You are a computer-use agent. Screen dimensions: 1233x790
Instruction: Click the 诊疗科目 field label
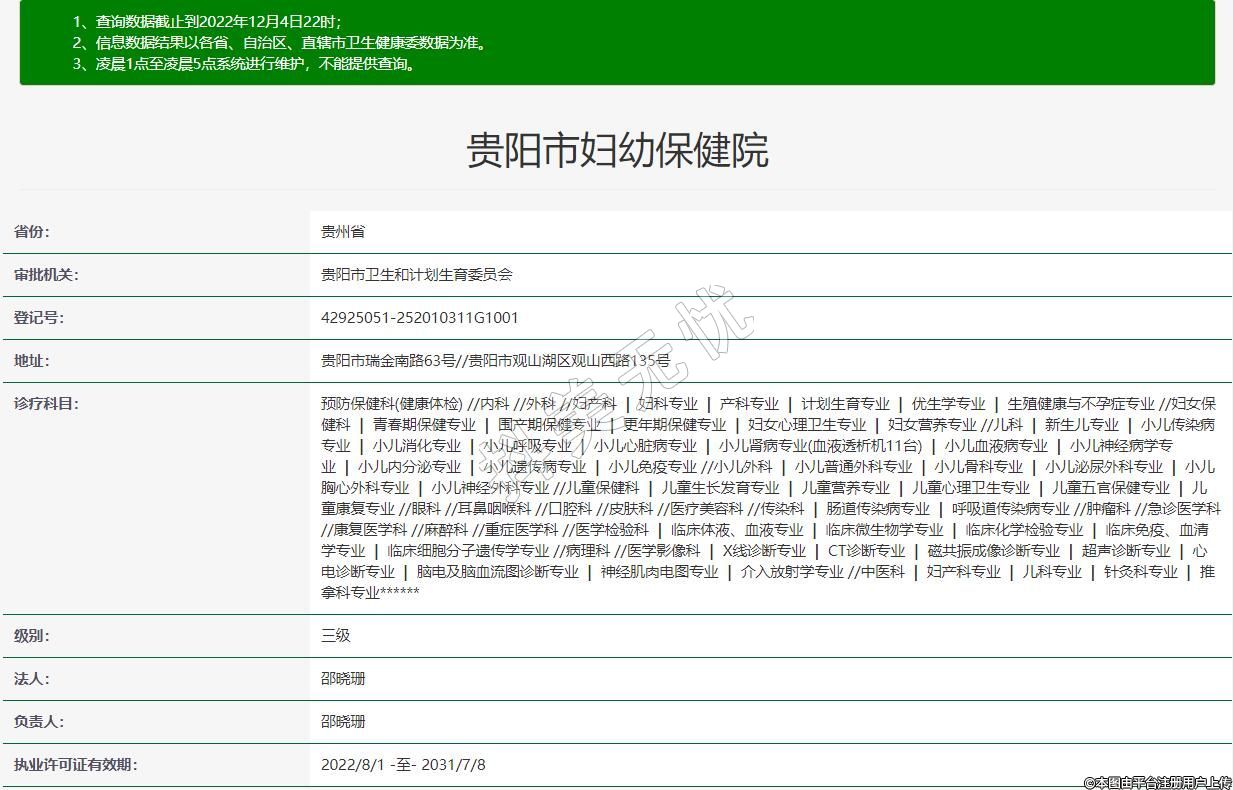click(x=46, y=404)
